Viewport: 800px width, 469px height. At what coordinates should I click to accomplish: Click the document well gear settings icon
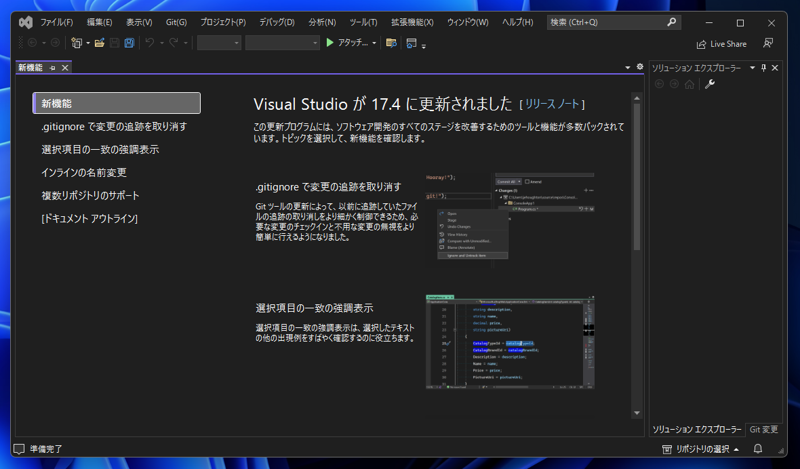[x=640, y=67]
